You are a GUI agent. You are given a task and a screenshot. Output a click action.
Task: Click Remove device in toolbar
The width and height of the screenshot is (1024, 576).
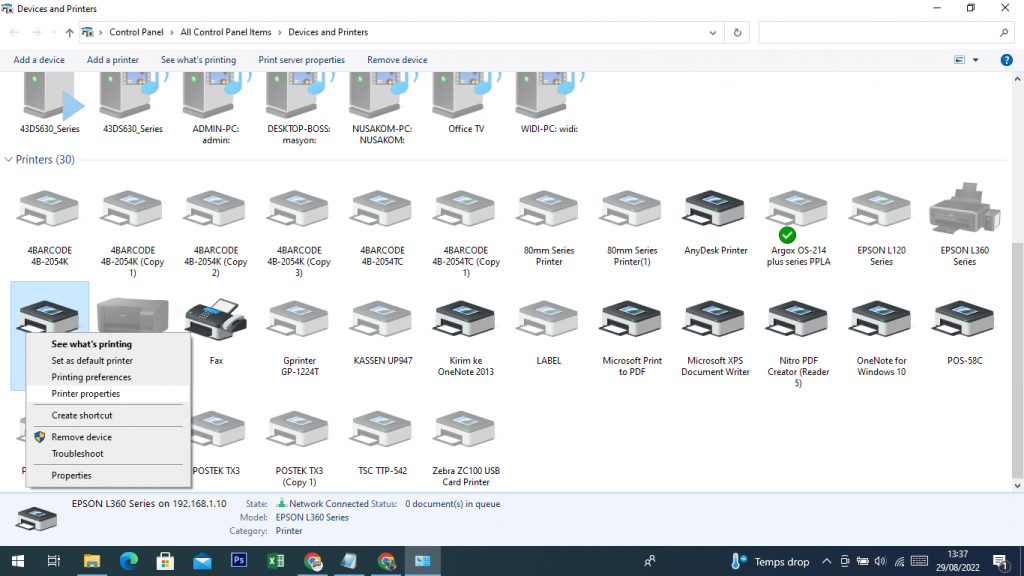397,59
